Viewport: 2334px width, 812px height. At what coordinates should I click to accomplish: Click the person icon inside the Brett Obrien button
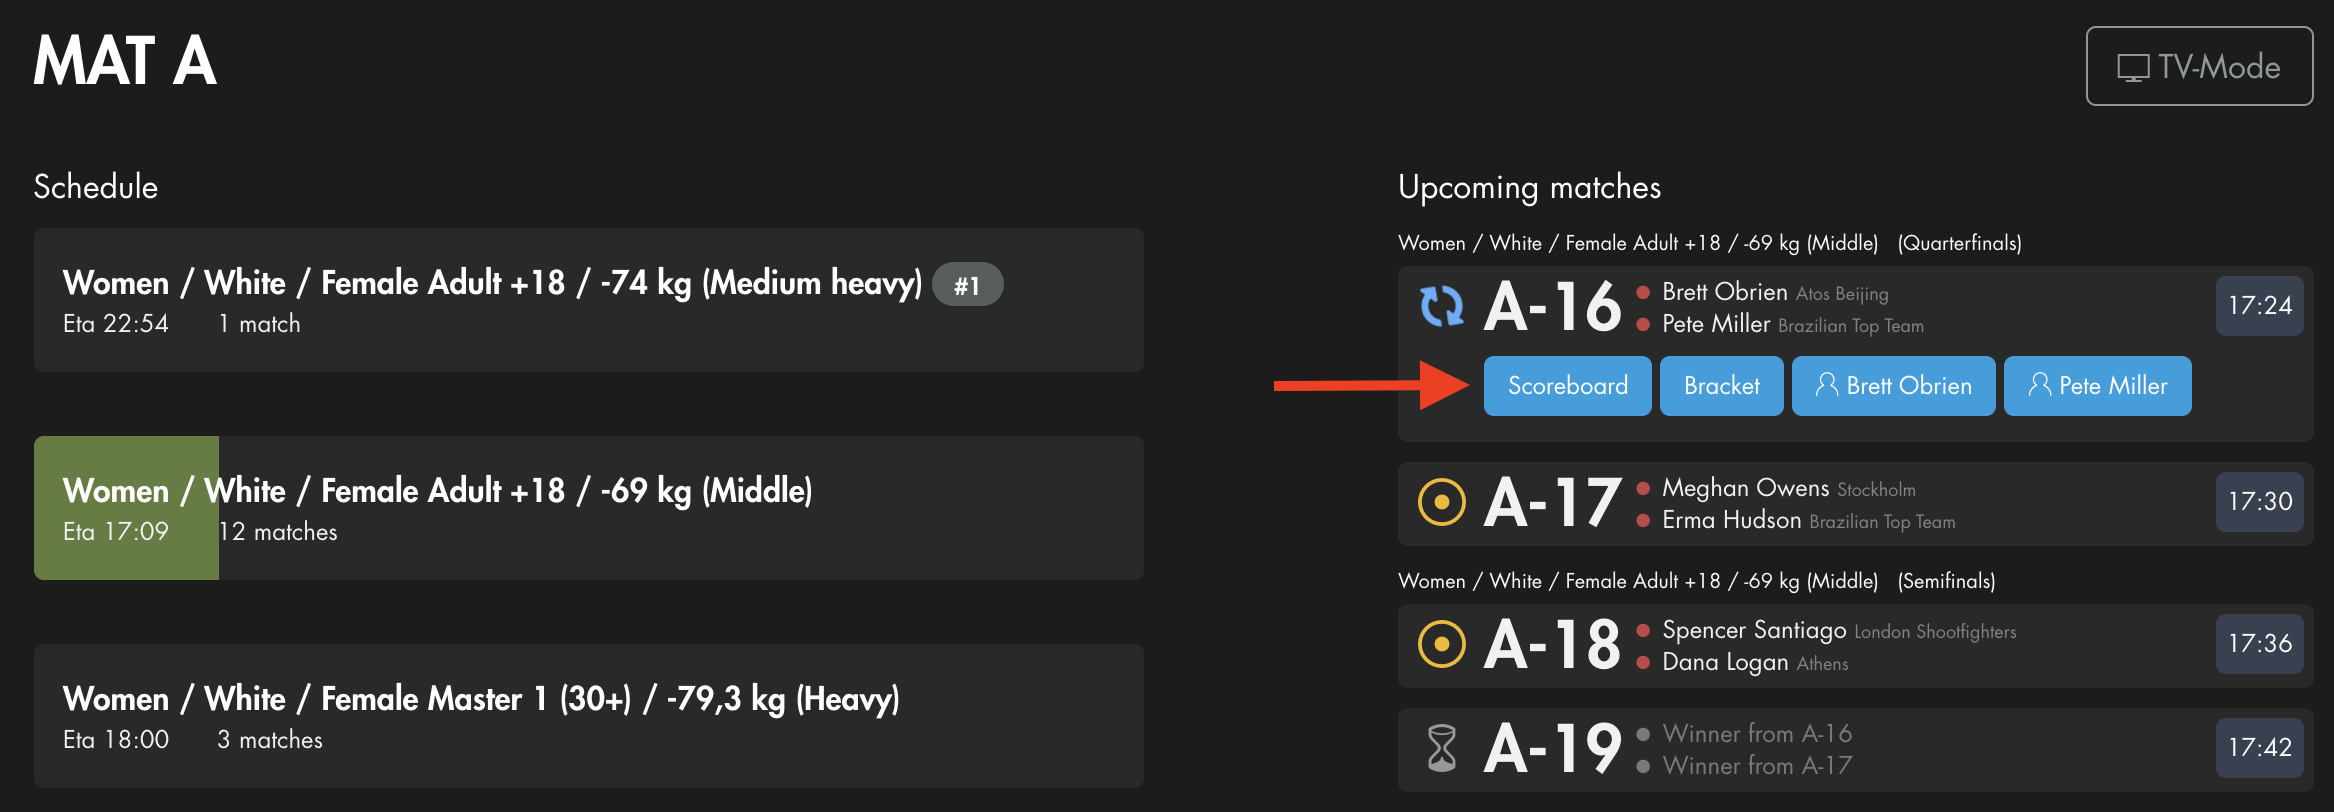coord(1829,385)
